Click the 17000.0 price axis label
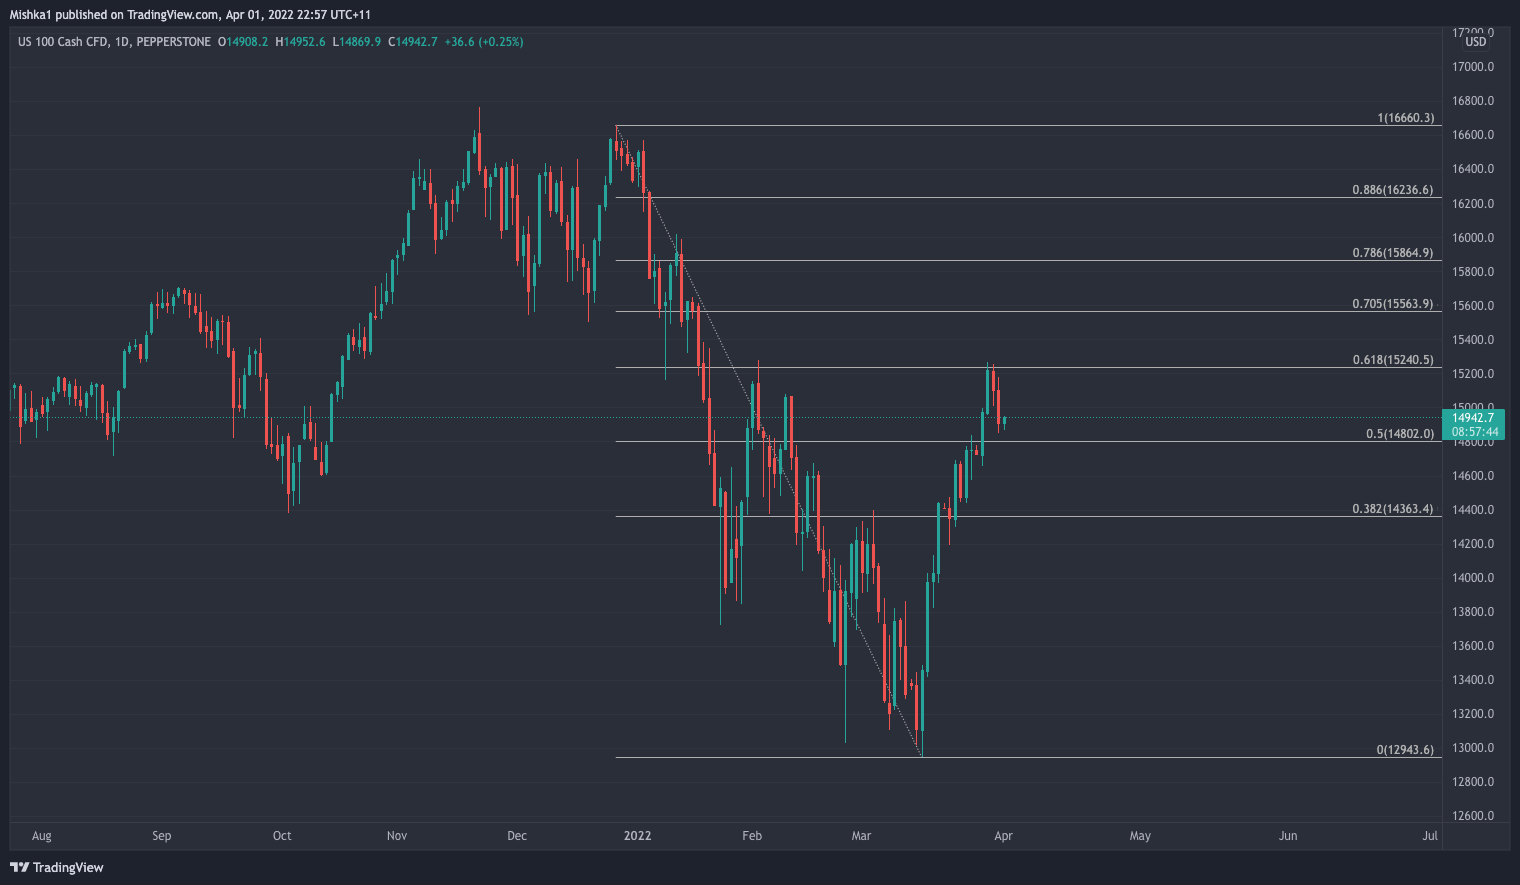The height and width of the screenshot is (885, 1520). point(1473,67)
